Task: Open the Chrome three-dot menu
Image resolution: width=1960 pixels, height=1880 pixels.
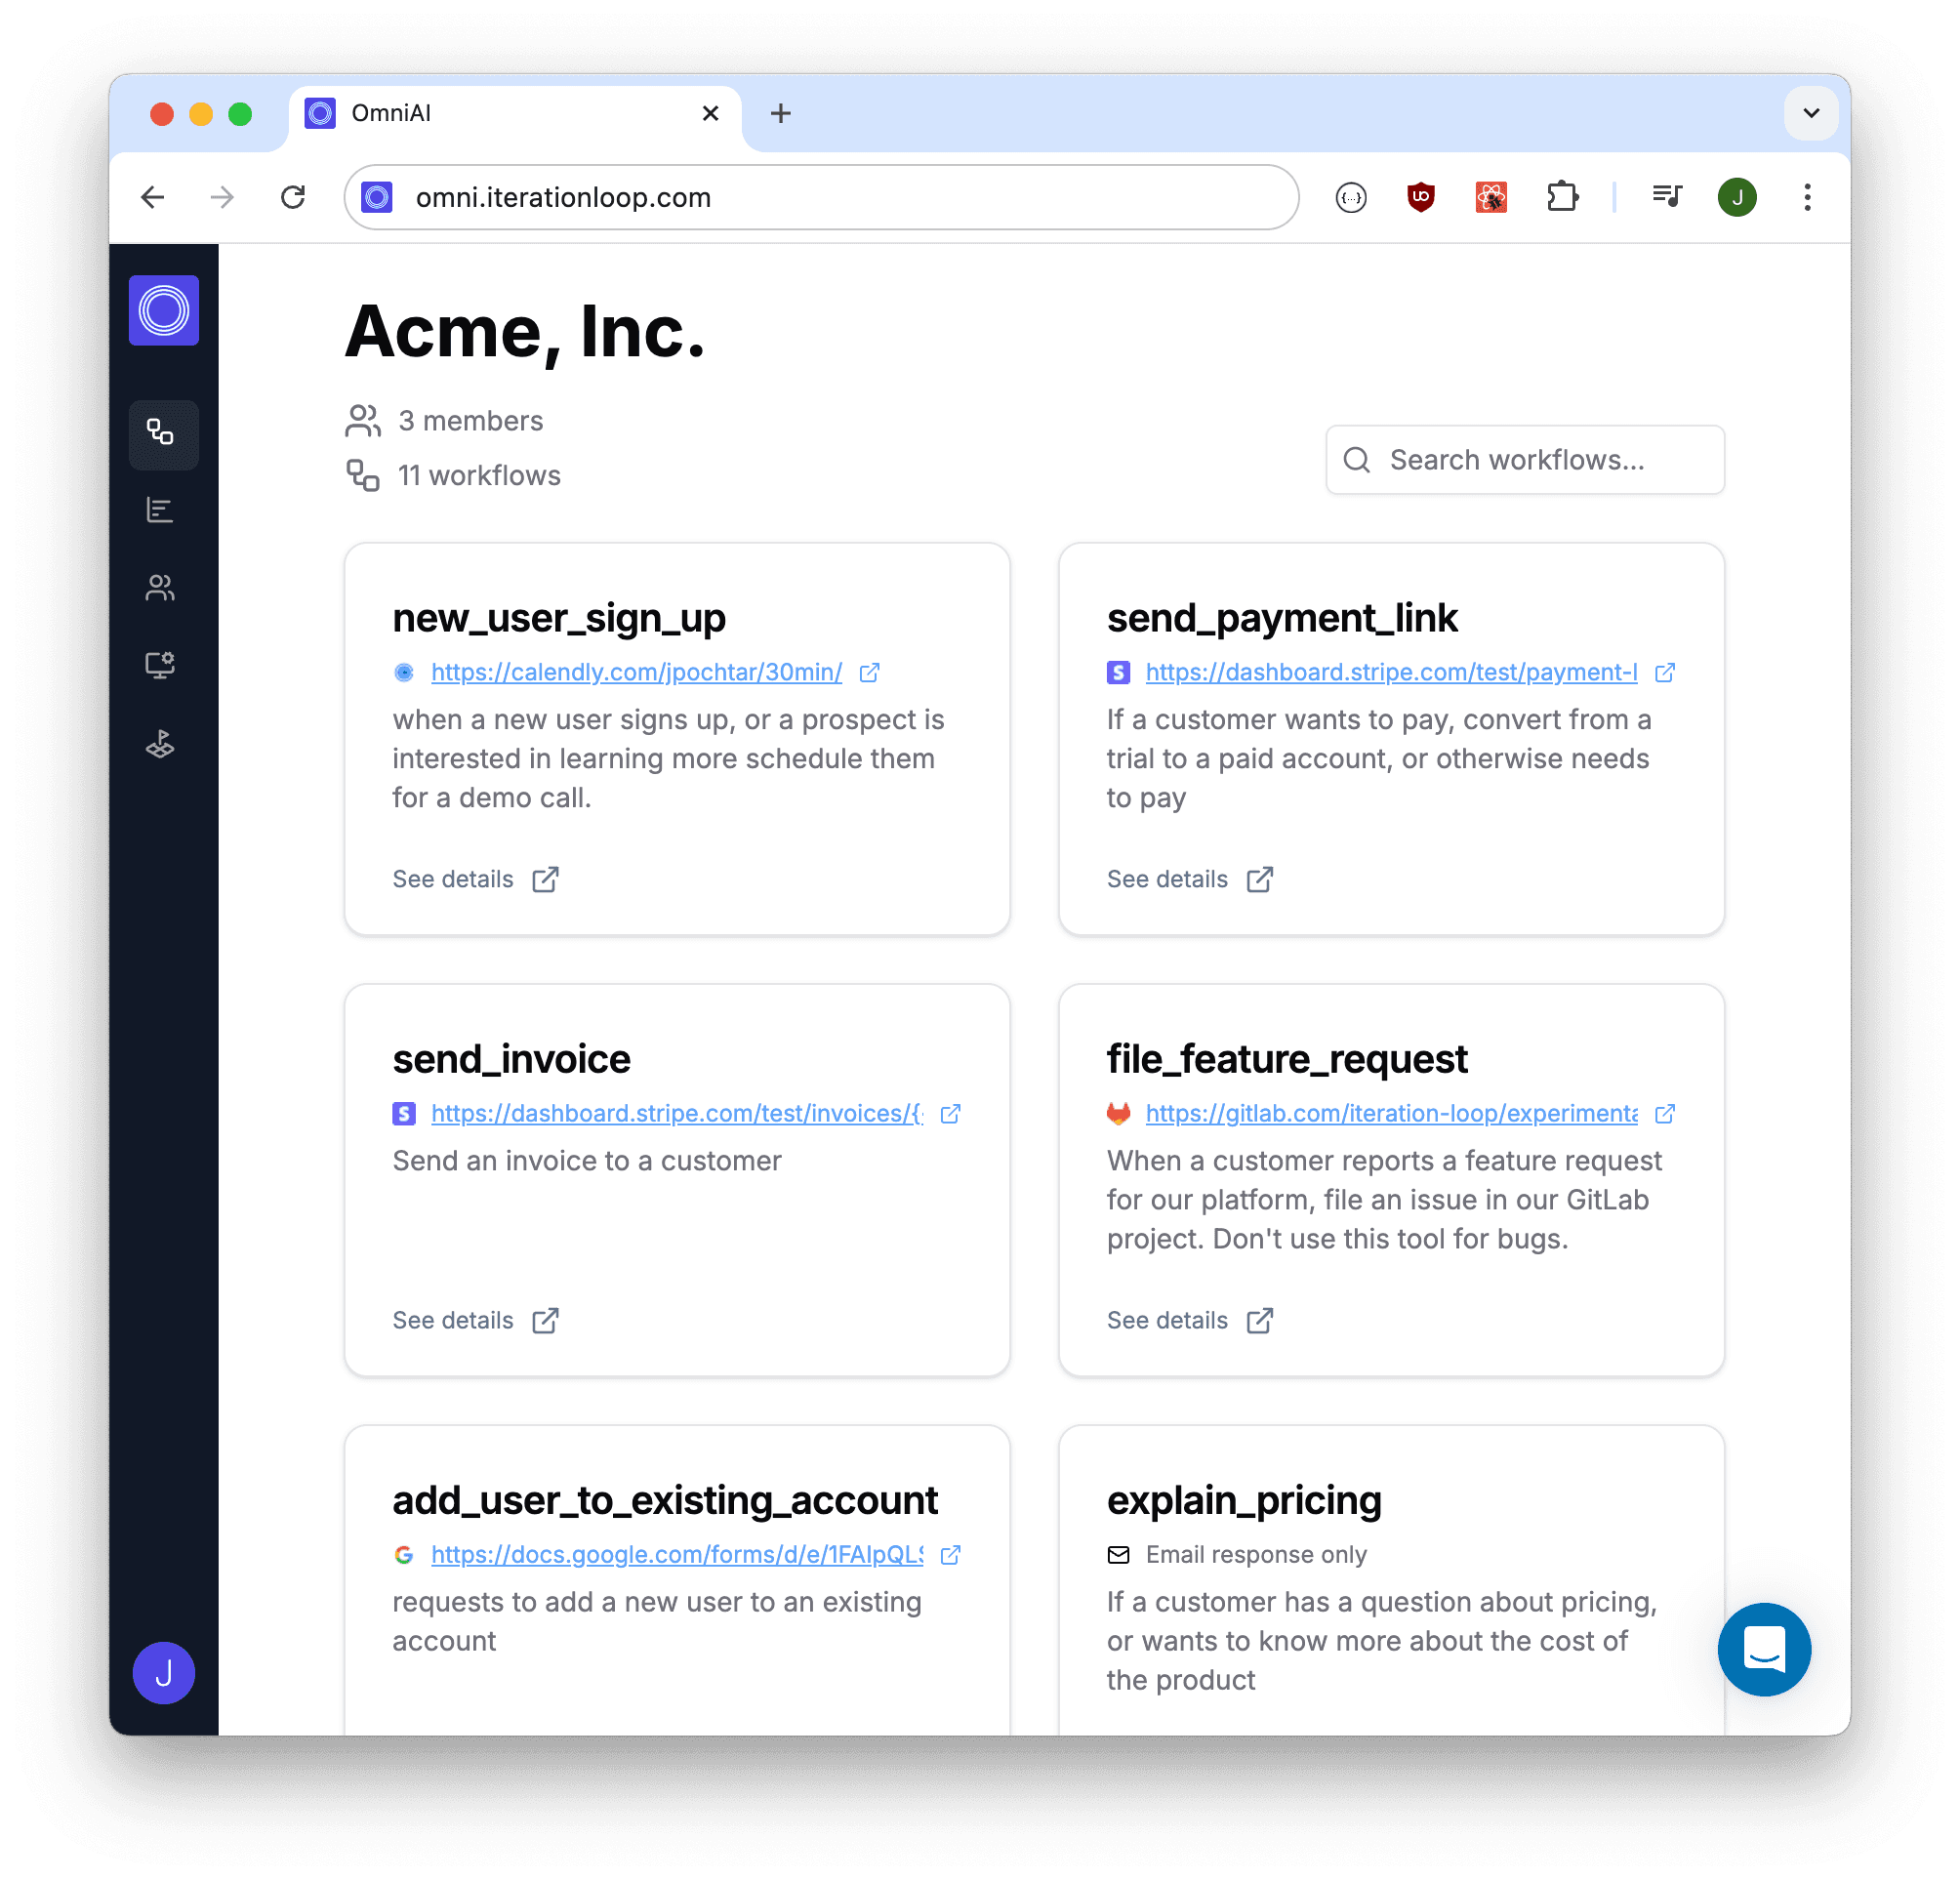Action: (1806, 197)
